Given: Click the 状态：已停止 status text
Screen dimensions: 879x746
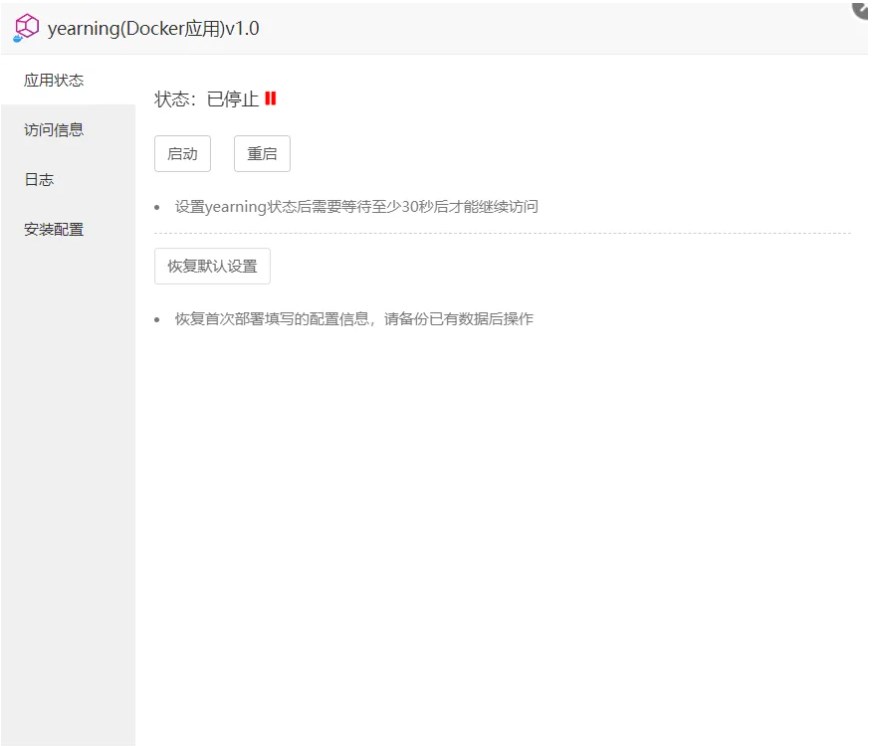Looking at the screenshot, I should tap(206, 100).
